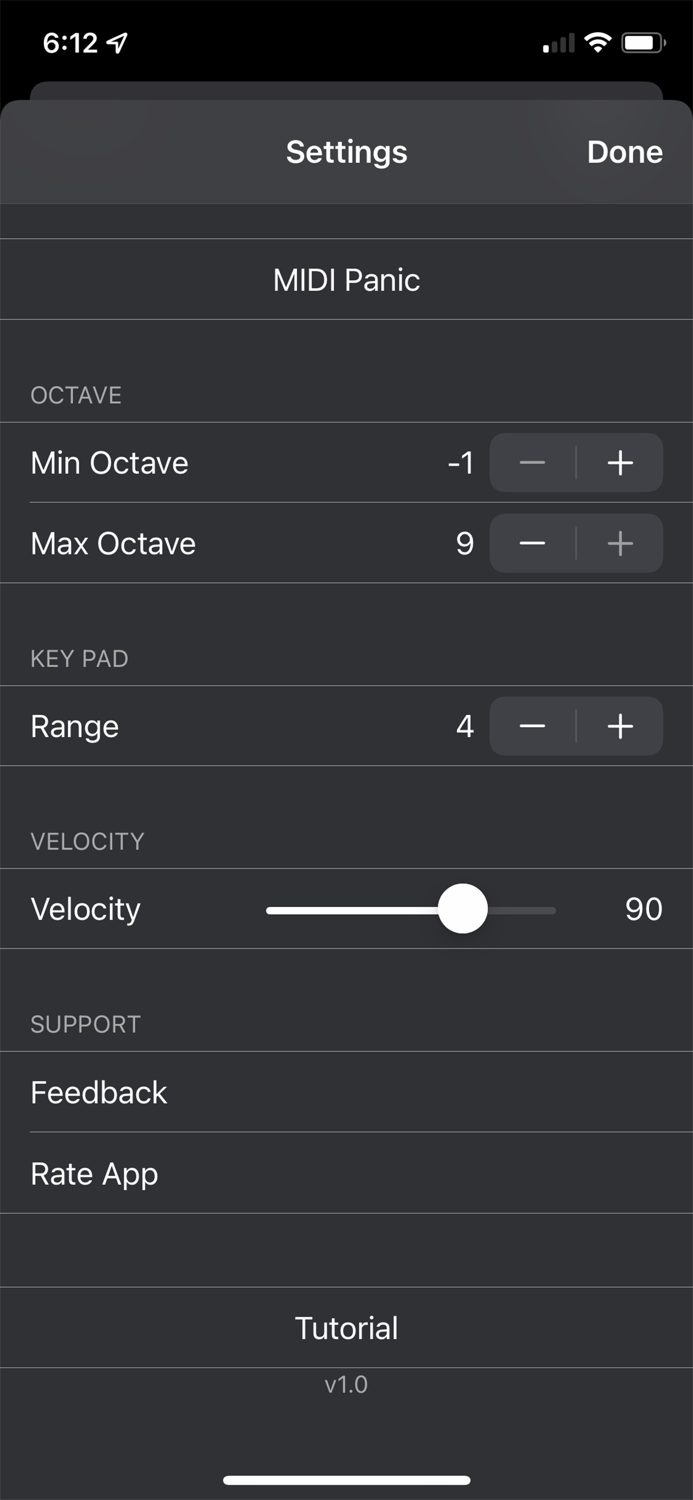This screenshot has width=693, height=1500.
Task: Trigger the MIDI Panic action
Action: coord(346,280)
